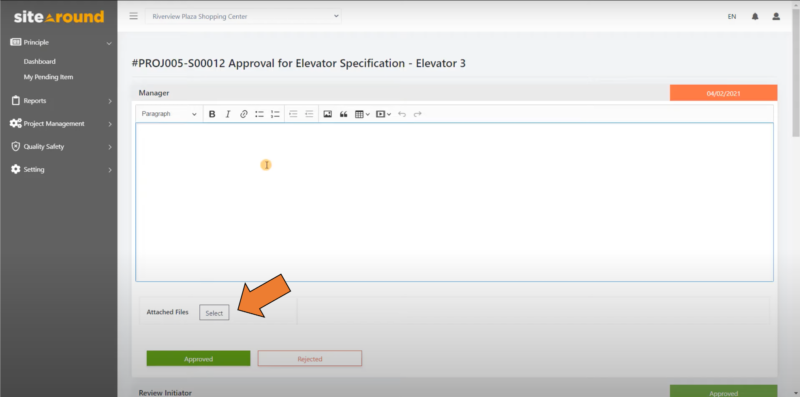Apply italic formatting in editor

tap(228, 114)
